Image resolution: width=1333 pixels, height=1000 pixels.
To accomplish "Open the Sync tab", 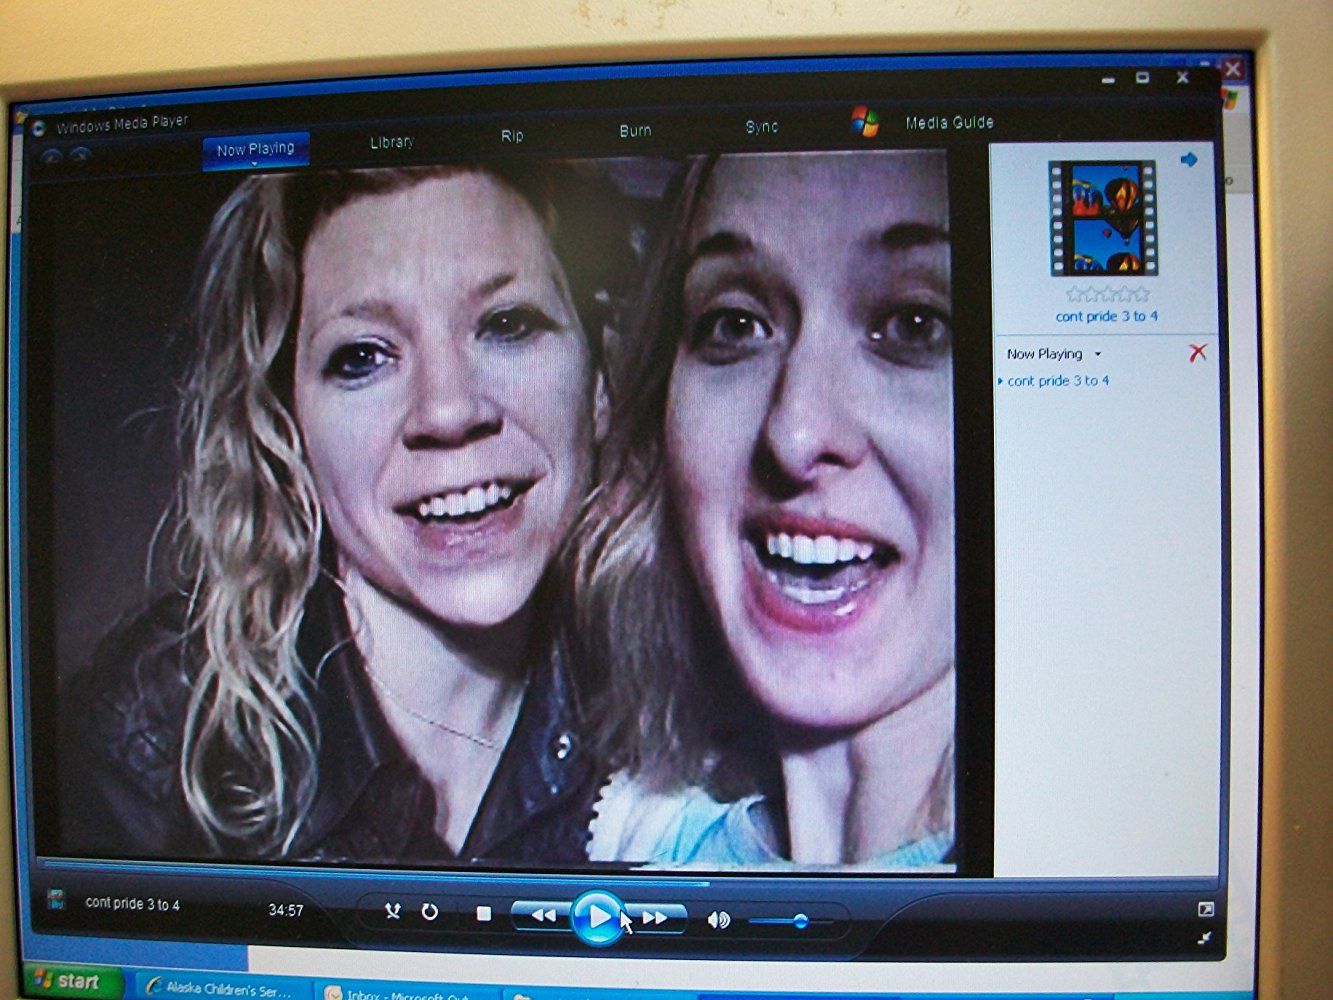I will click(761, 127).
